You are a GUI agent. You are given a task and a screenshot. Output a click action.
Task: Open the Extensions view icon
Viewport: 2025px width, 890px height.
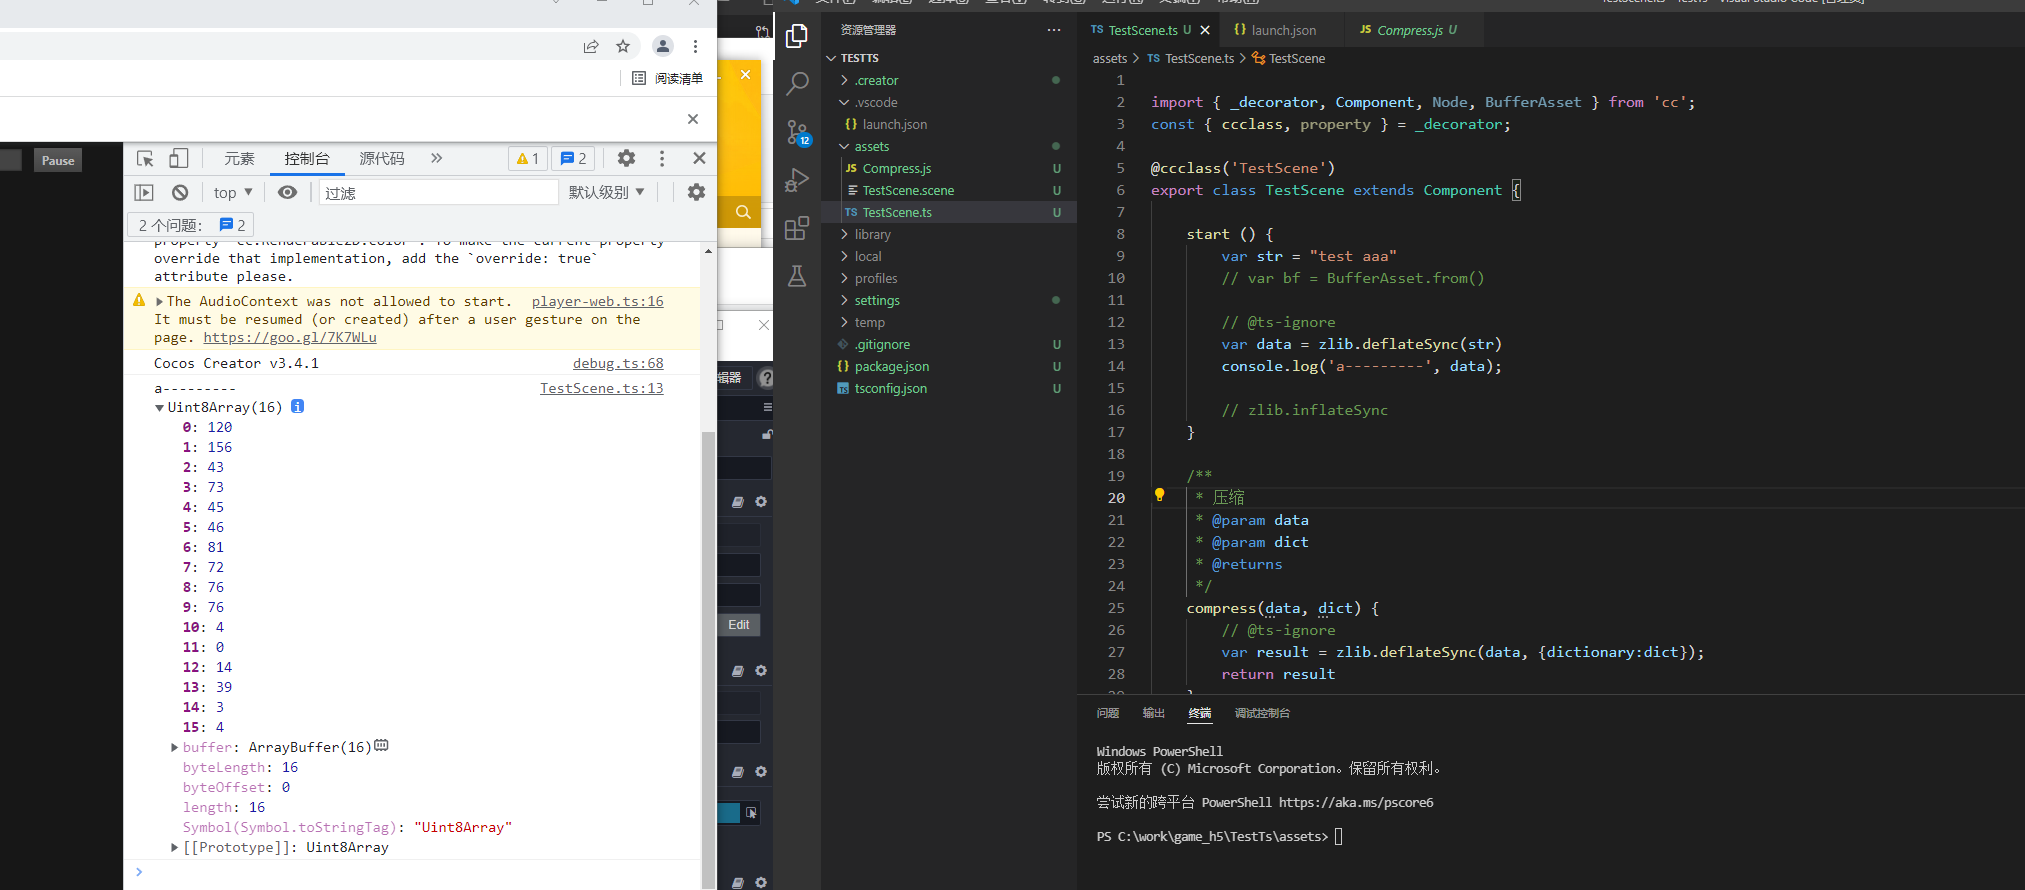click(797, 229)
